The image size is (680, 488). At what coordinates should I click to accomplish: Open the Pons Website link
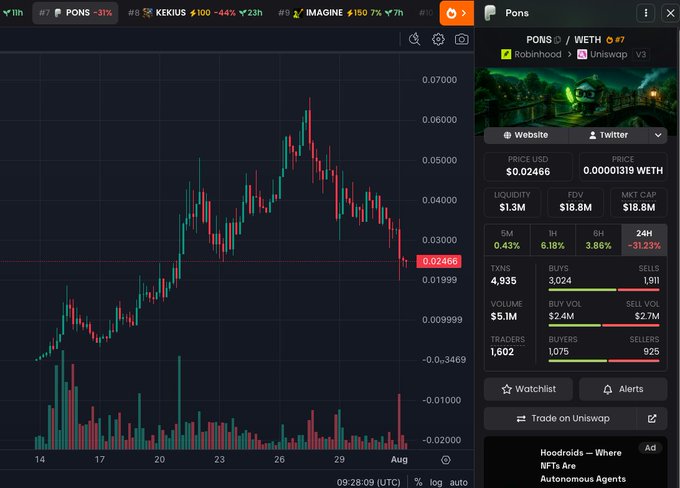(x=526, y=135)
